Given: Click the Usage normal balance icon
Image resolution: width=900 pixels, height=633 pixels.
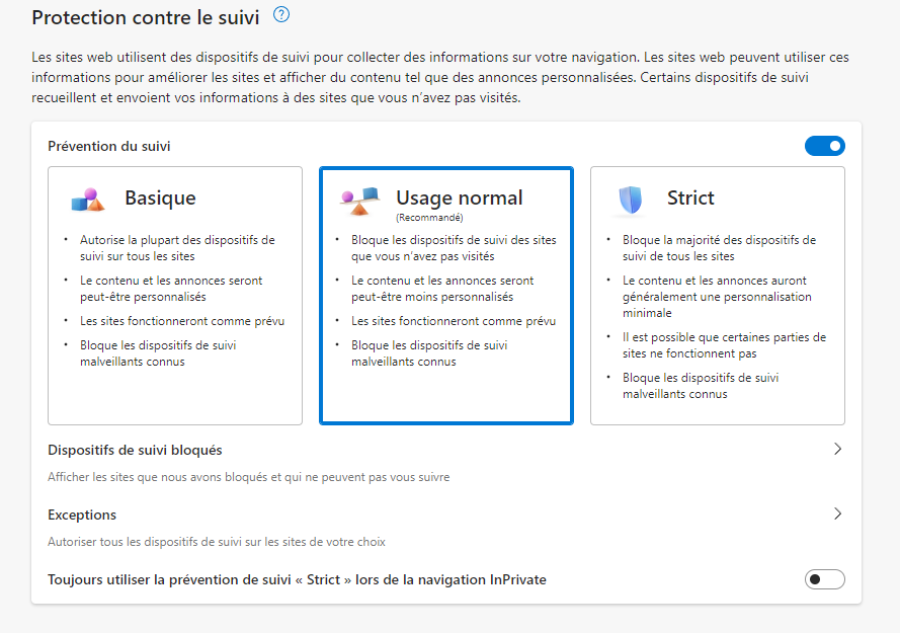Looking at the screenshot, I should [360, 201].
